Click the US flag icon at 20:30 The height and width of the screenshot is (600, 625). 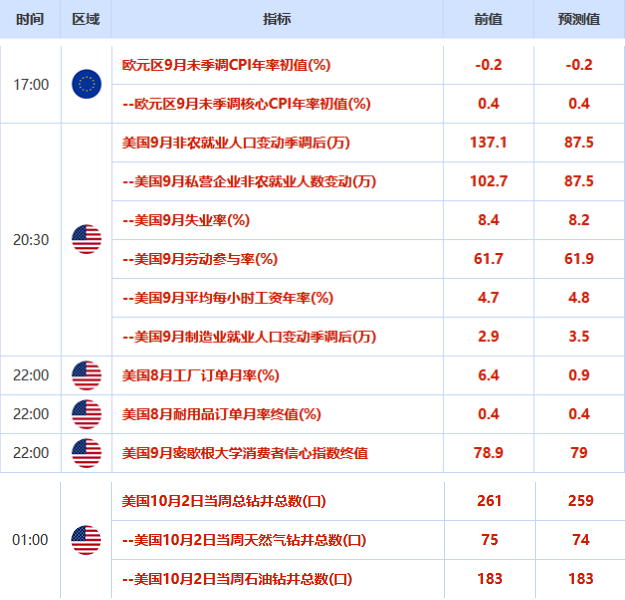[x=86, y=239]
